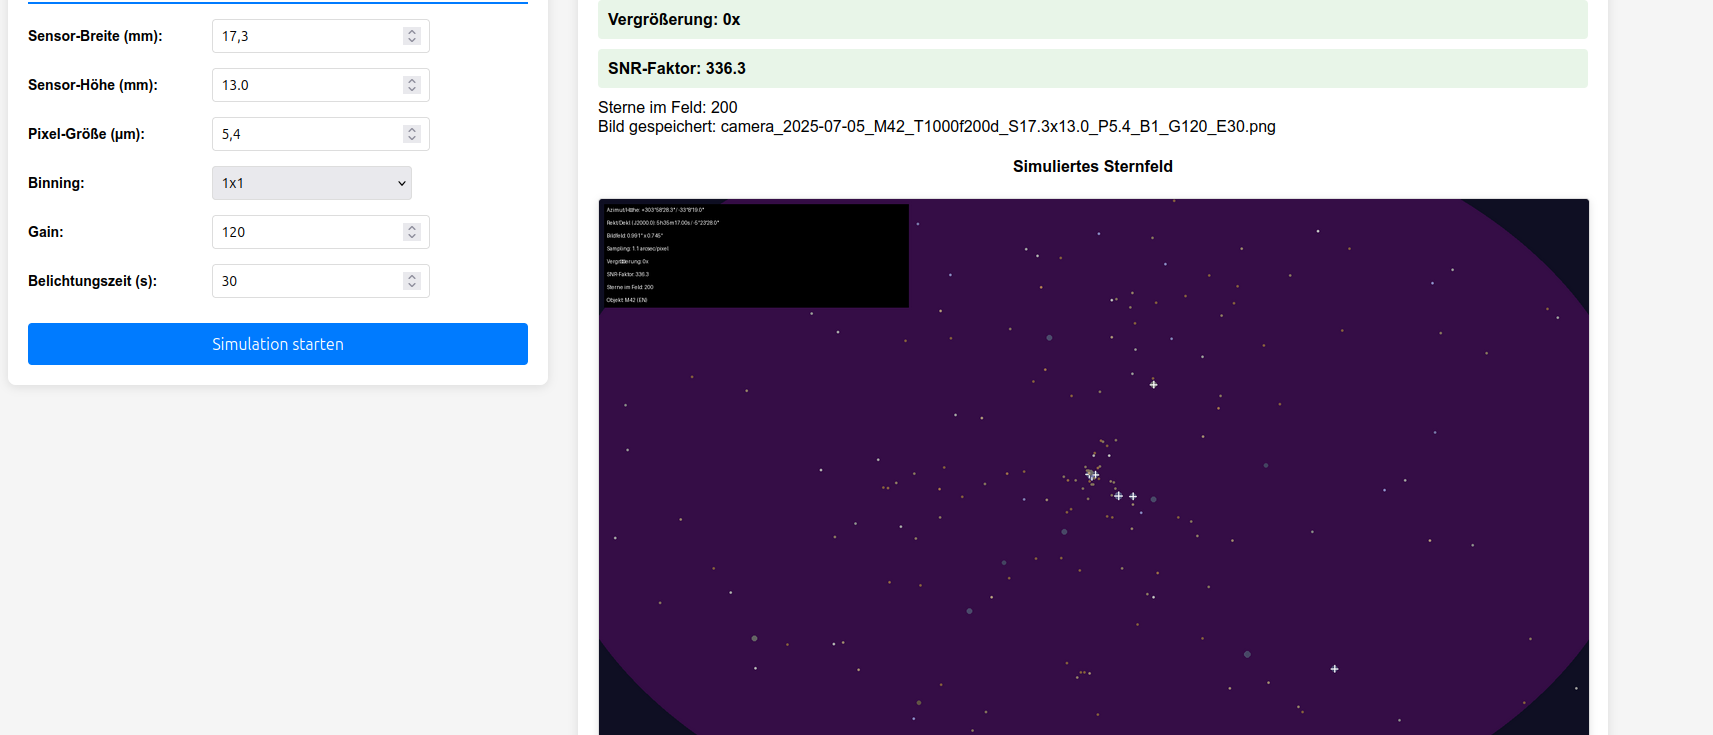Click the 'Pixel-Größe (µm):' label

click(86, 134)
